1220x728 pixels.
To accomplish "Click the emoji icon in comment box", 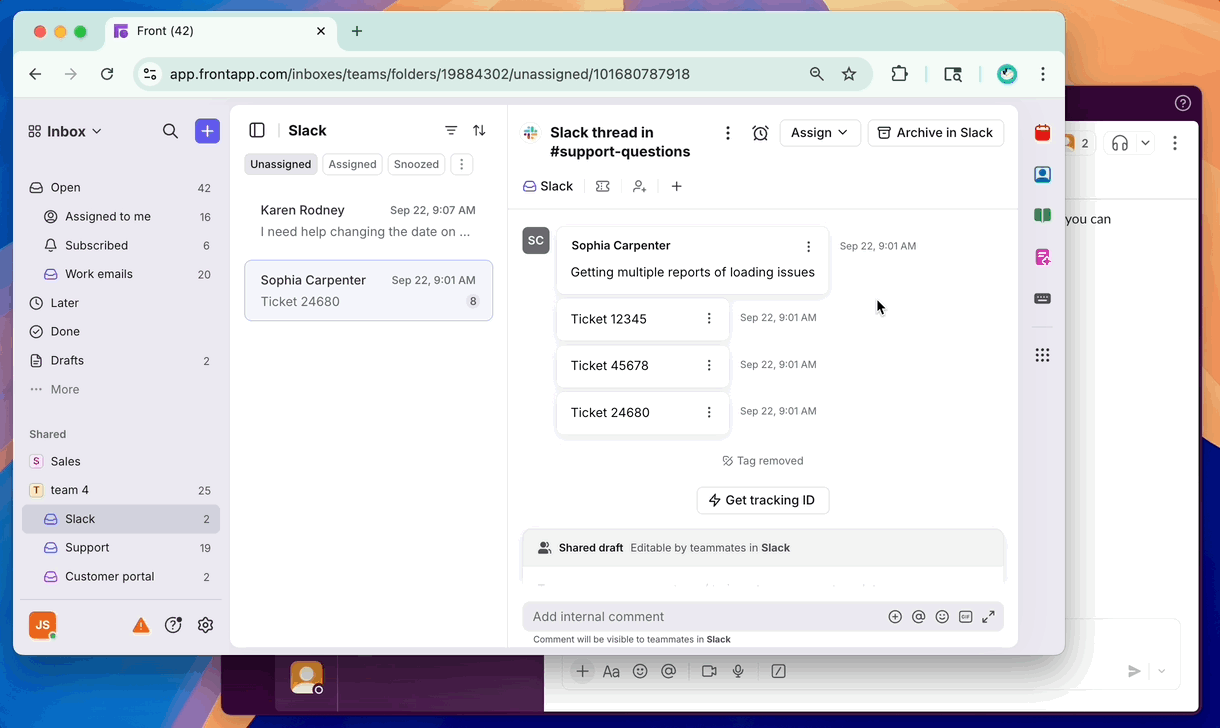I will tap(942, 617).
